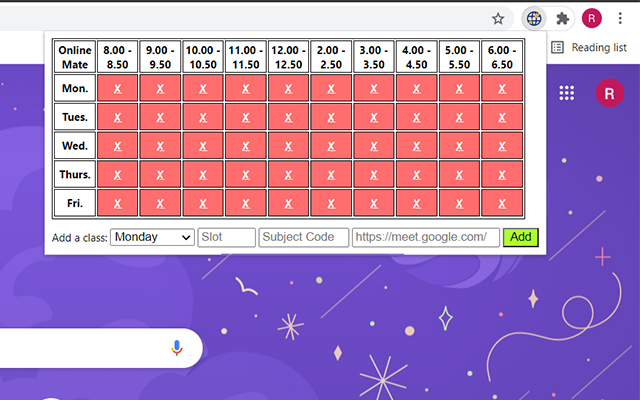The height and width of the screenshot is (400, 640).
Task: Select the Friday 6.00 - 6.50 slot cell
Action: [x=502, y=202]
